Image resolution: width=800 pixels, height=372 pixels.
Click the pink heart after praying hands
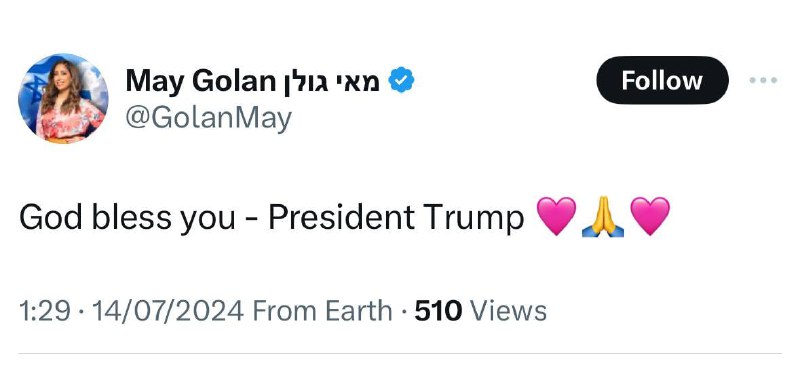click(x=649, y=217)
